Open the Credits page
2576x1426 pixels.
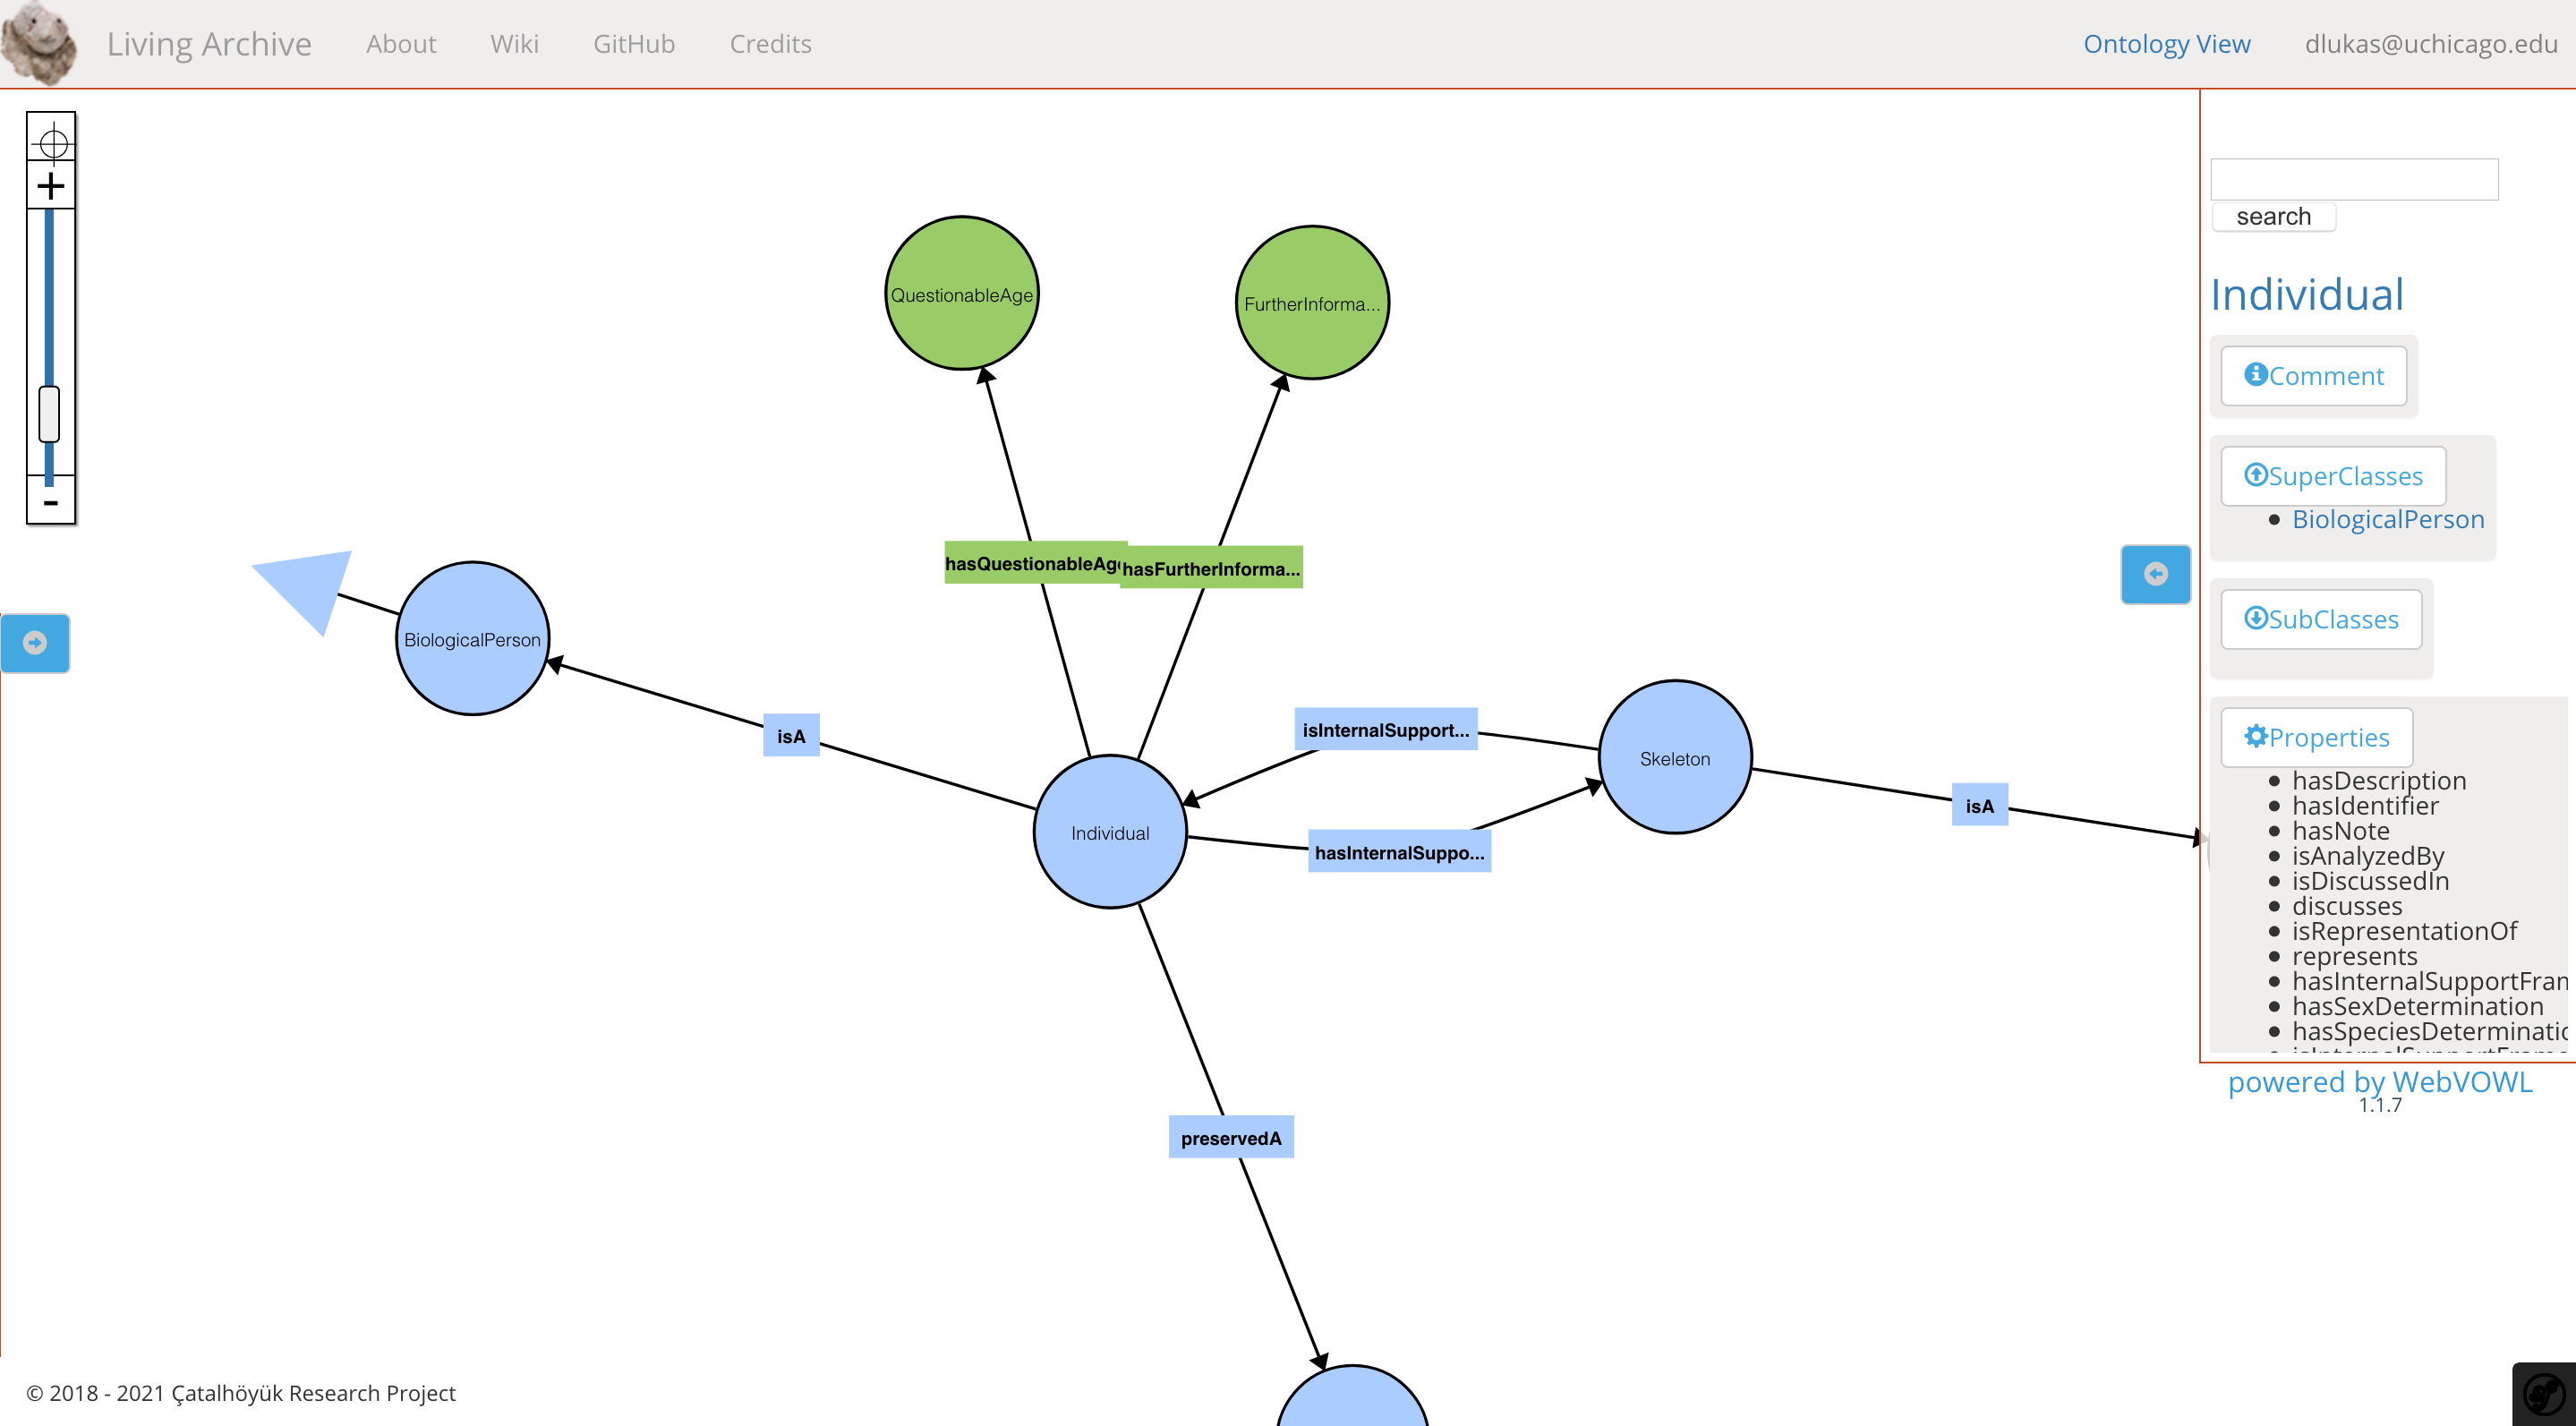pyautogui.click(x=770, y=44)
